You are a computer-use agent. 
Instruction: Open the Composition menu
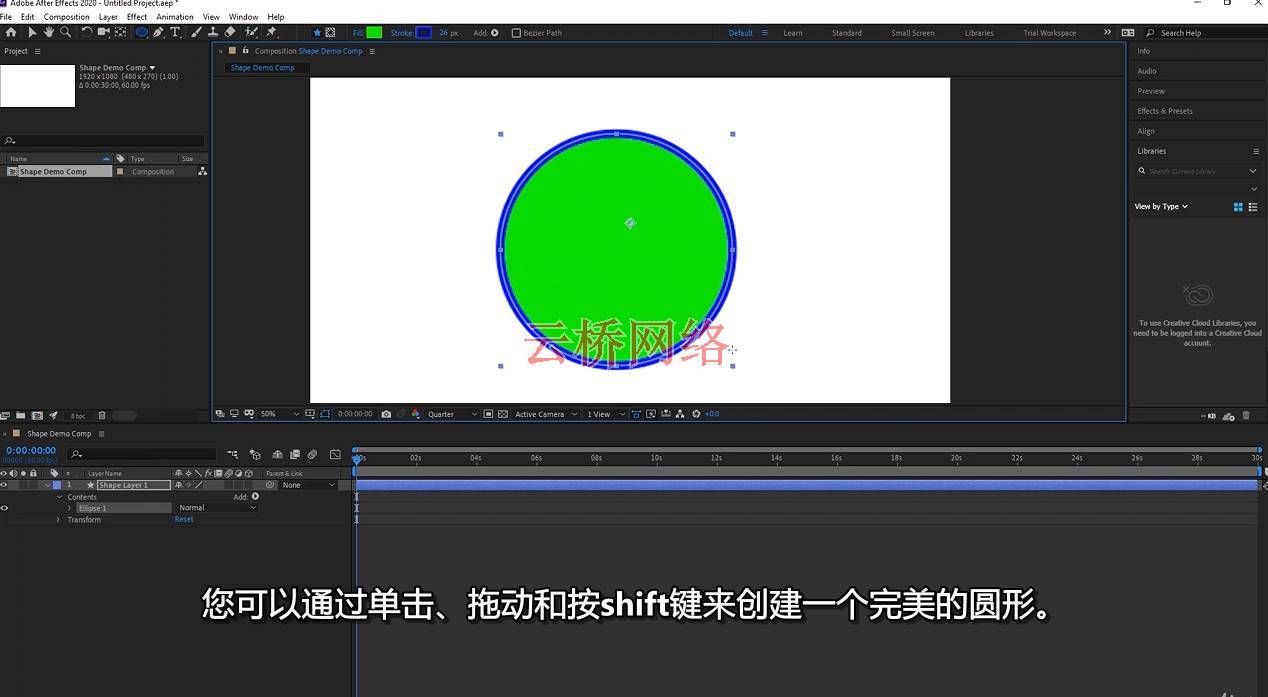coord(67,17)
